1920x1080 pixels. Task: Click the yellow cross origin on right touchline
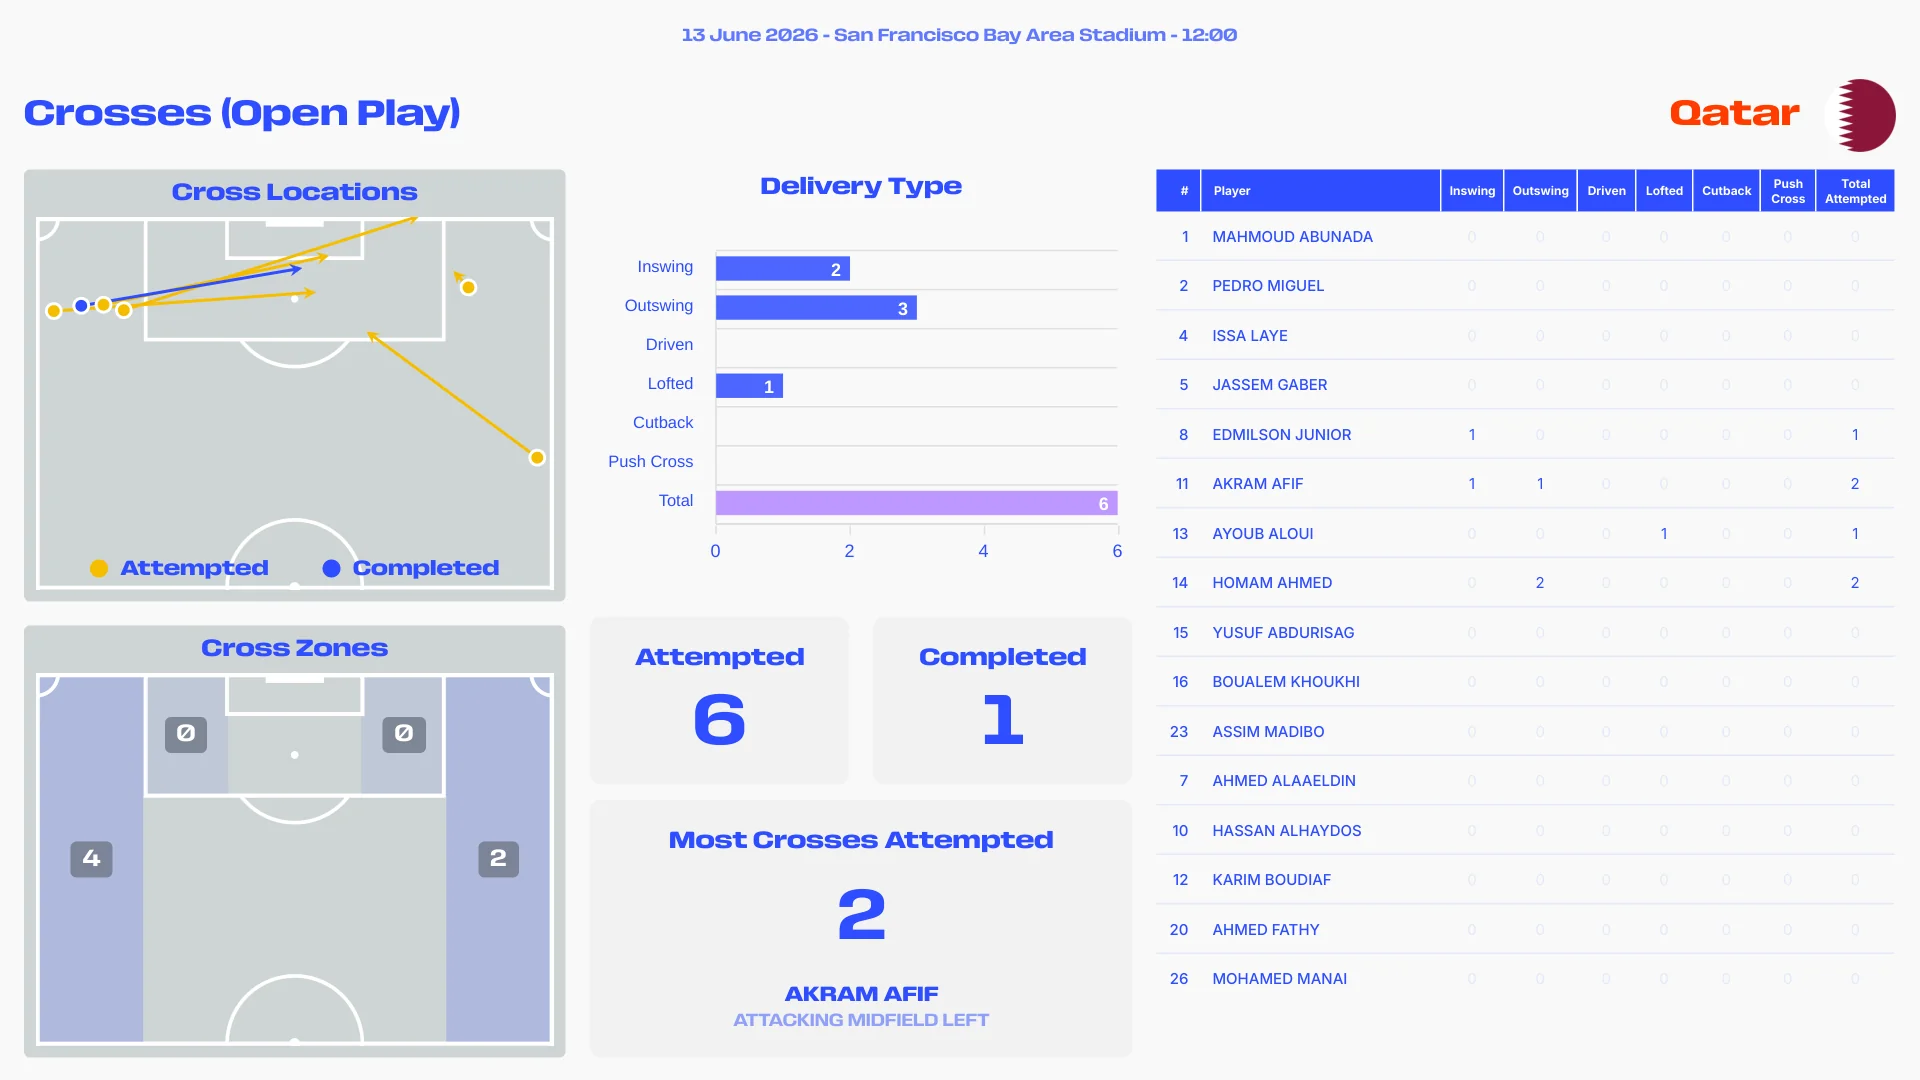click(537, 458)
